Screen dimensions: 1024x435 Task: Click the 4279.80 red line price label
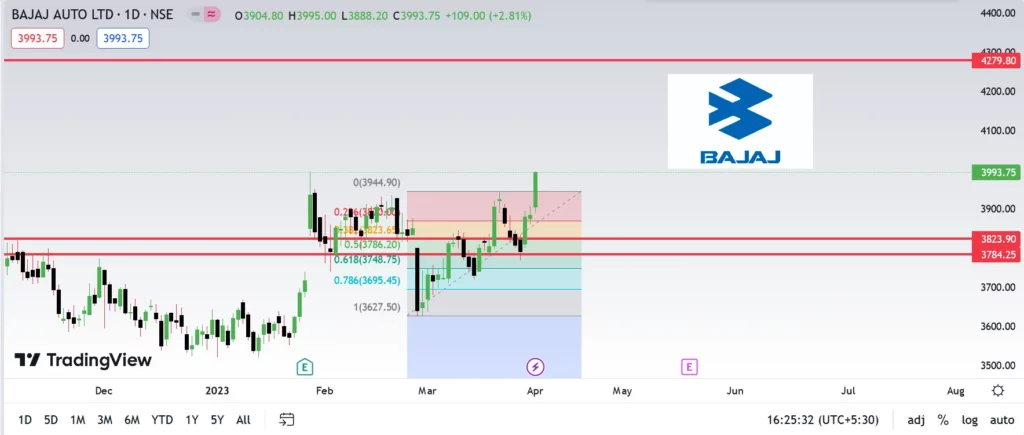point(996,61)
